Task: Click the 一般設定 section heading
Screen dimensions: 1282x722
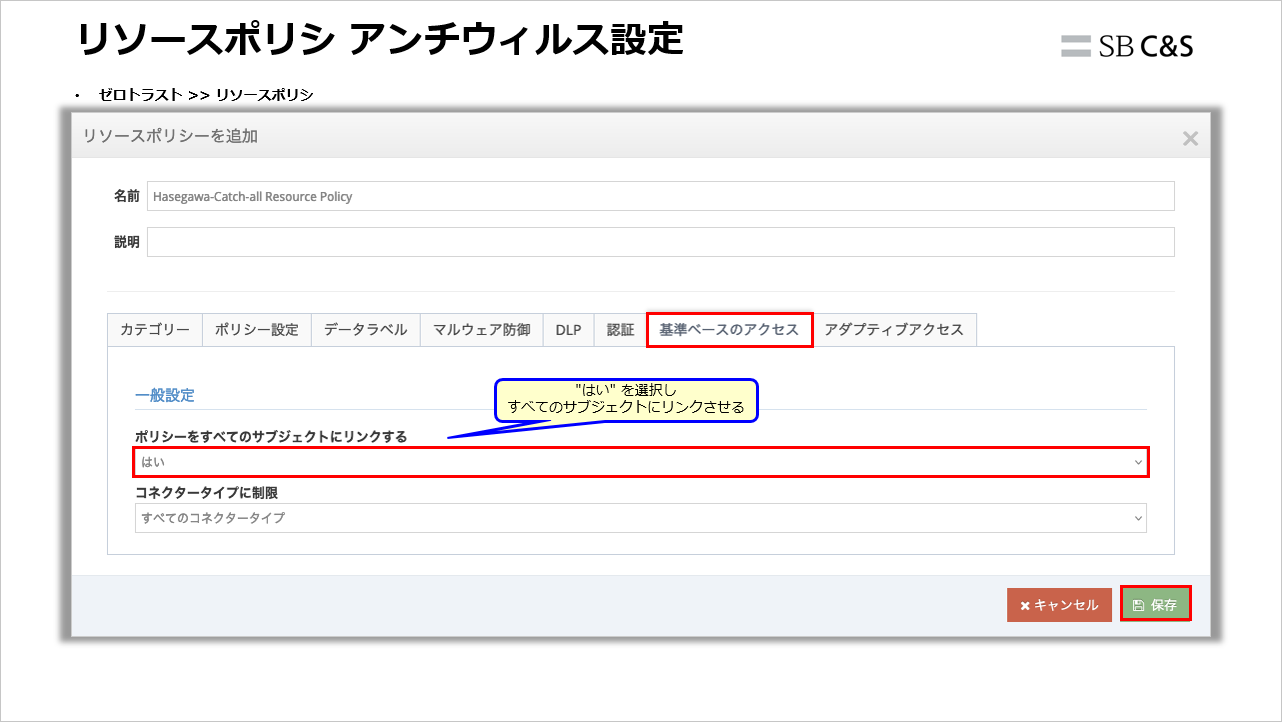Action: [165, 395]
